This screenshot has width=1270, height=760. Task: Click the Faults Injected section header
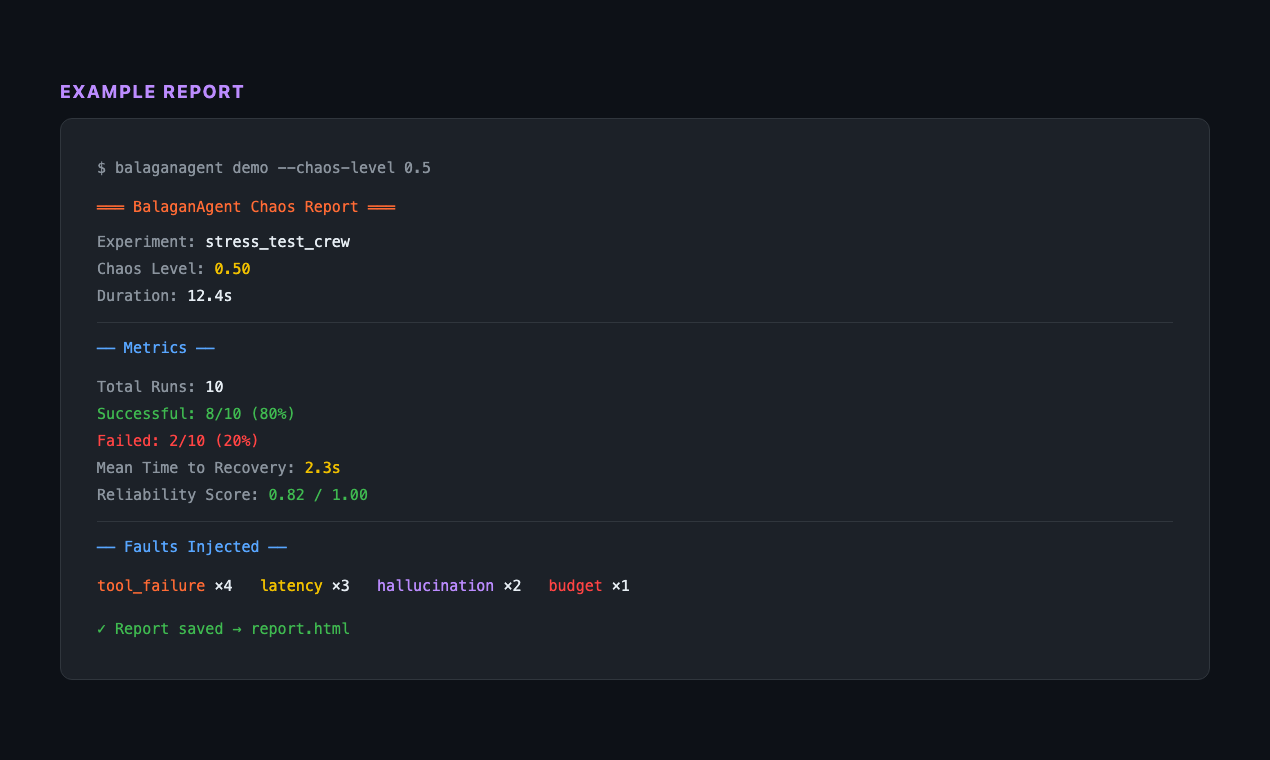(x=191, y=547)
